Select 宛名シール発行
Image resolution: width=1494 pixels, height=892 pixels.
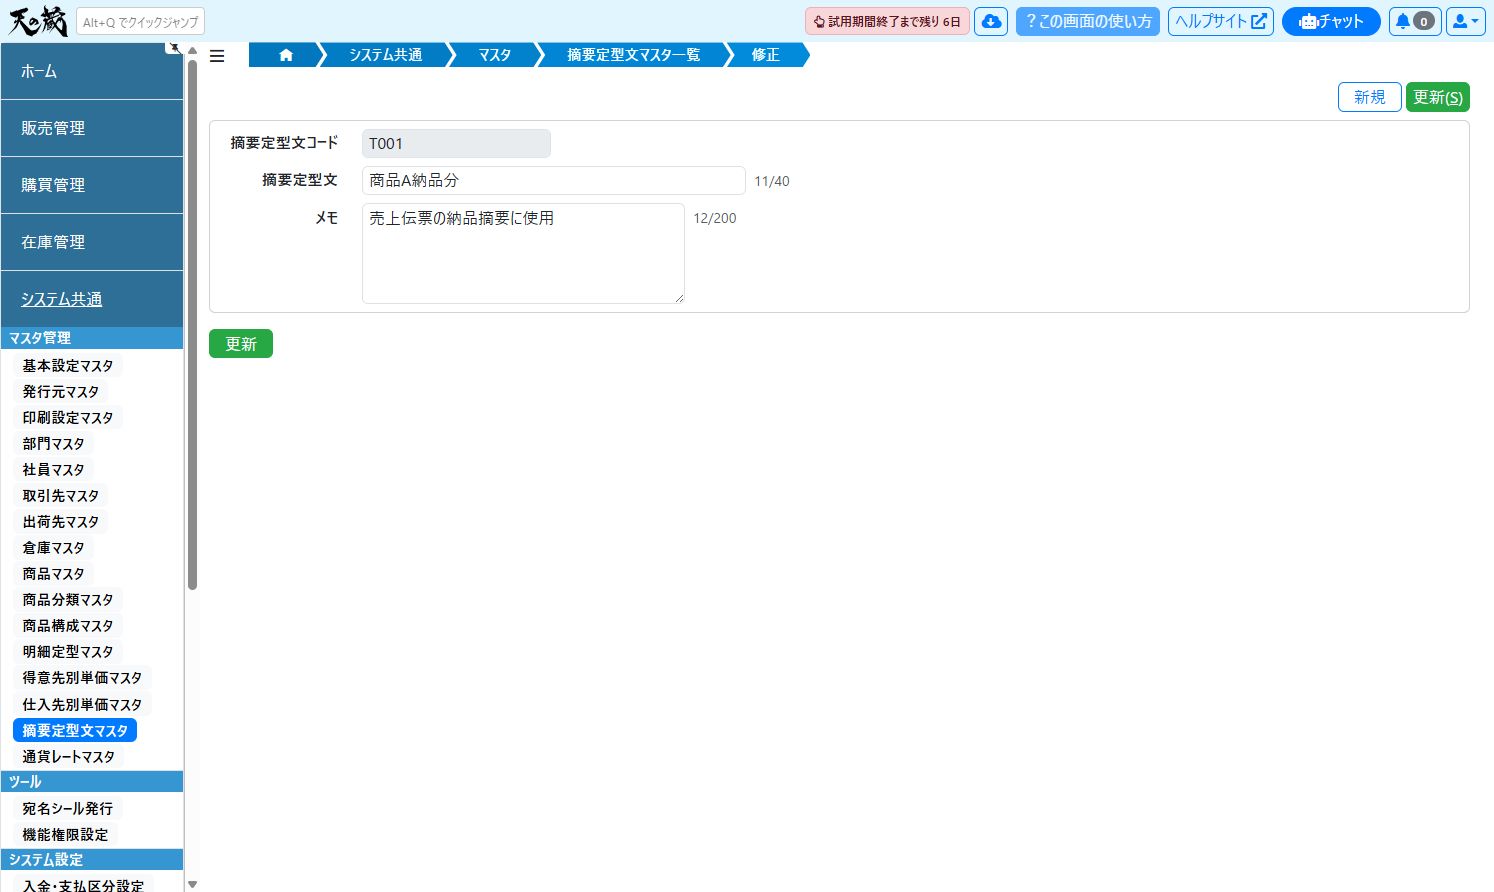(x=68, y=809)
